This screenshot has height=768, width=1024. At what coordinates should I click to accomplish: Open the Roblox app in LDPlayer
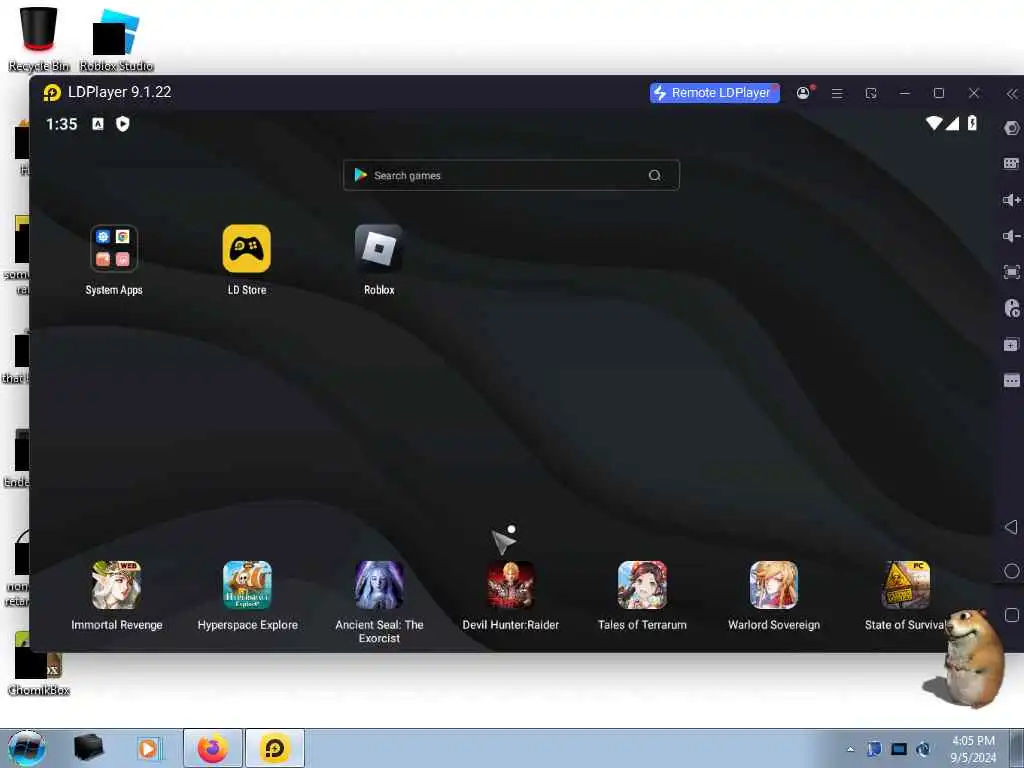(379, 249)
